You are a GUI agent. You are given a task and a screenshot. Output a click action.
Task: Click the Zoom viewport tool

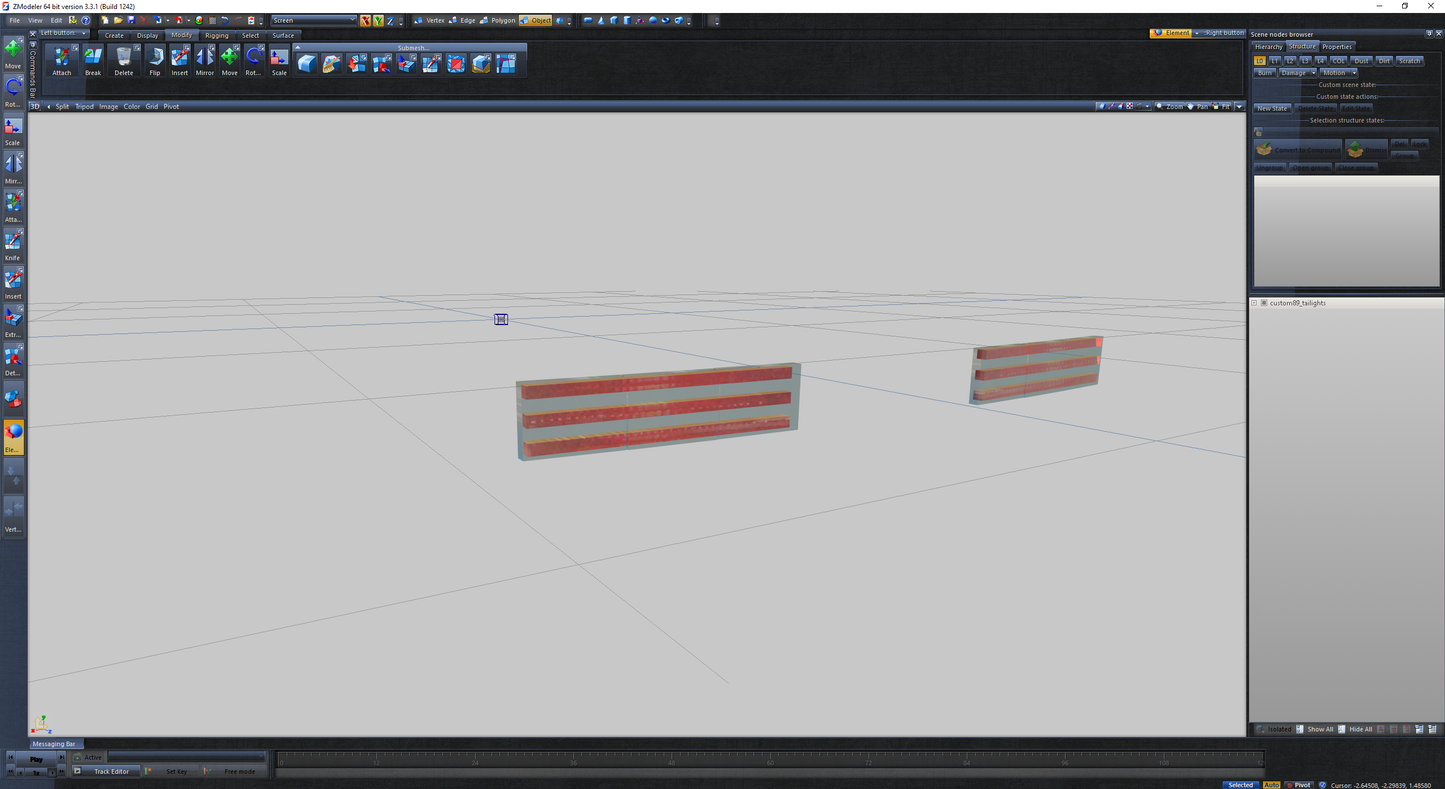coord(1169,106)
